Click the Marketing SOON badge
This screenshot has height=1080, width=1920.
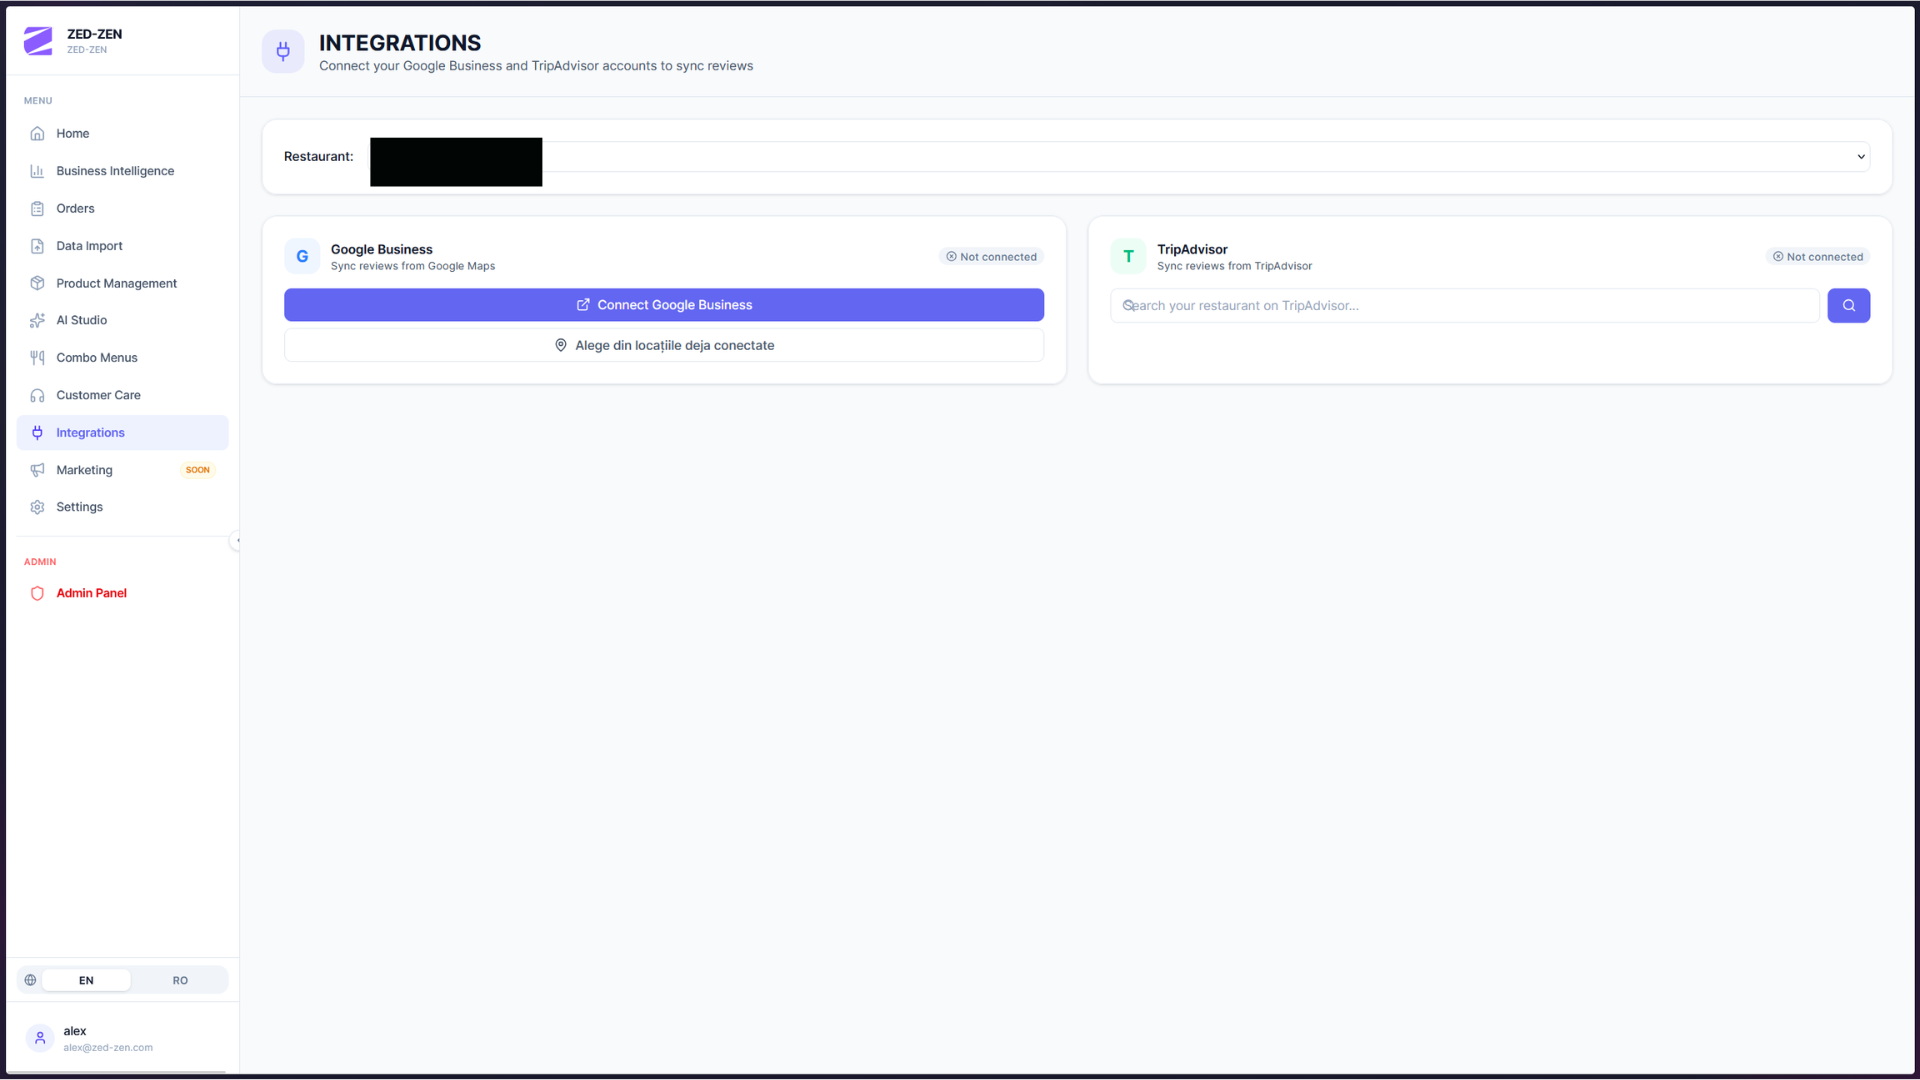(198, 470)
